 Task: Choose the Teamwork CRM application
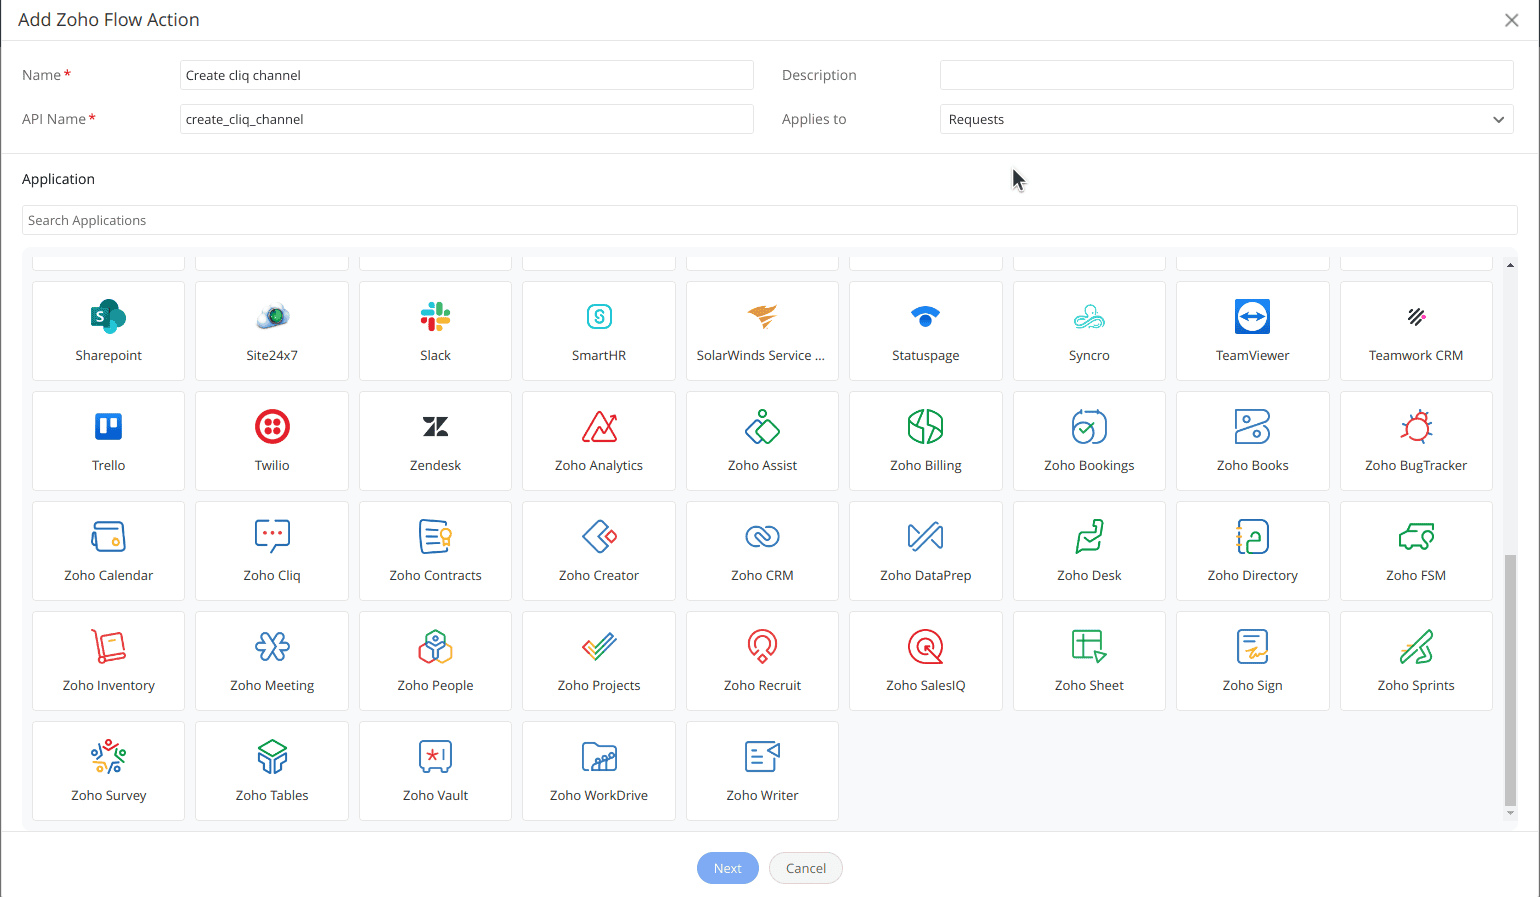pos(1416,331)
